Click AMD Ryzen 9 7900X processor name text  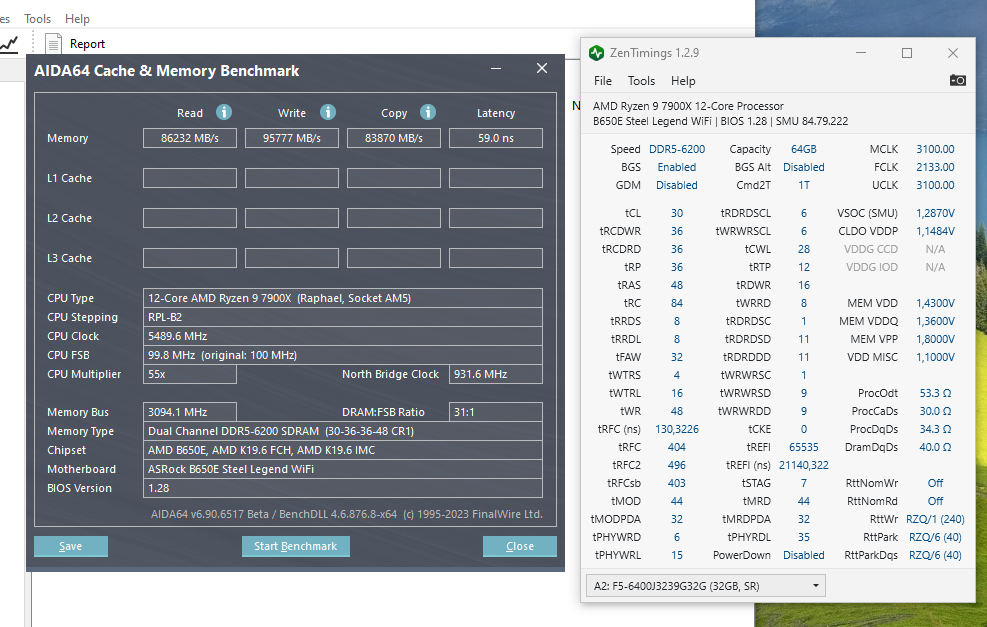pyautogui.click(x=688, y=106)
